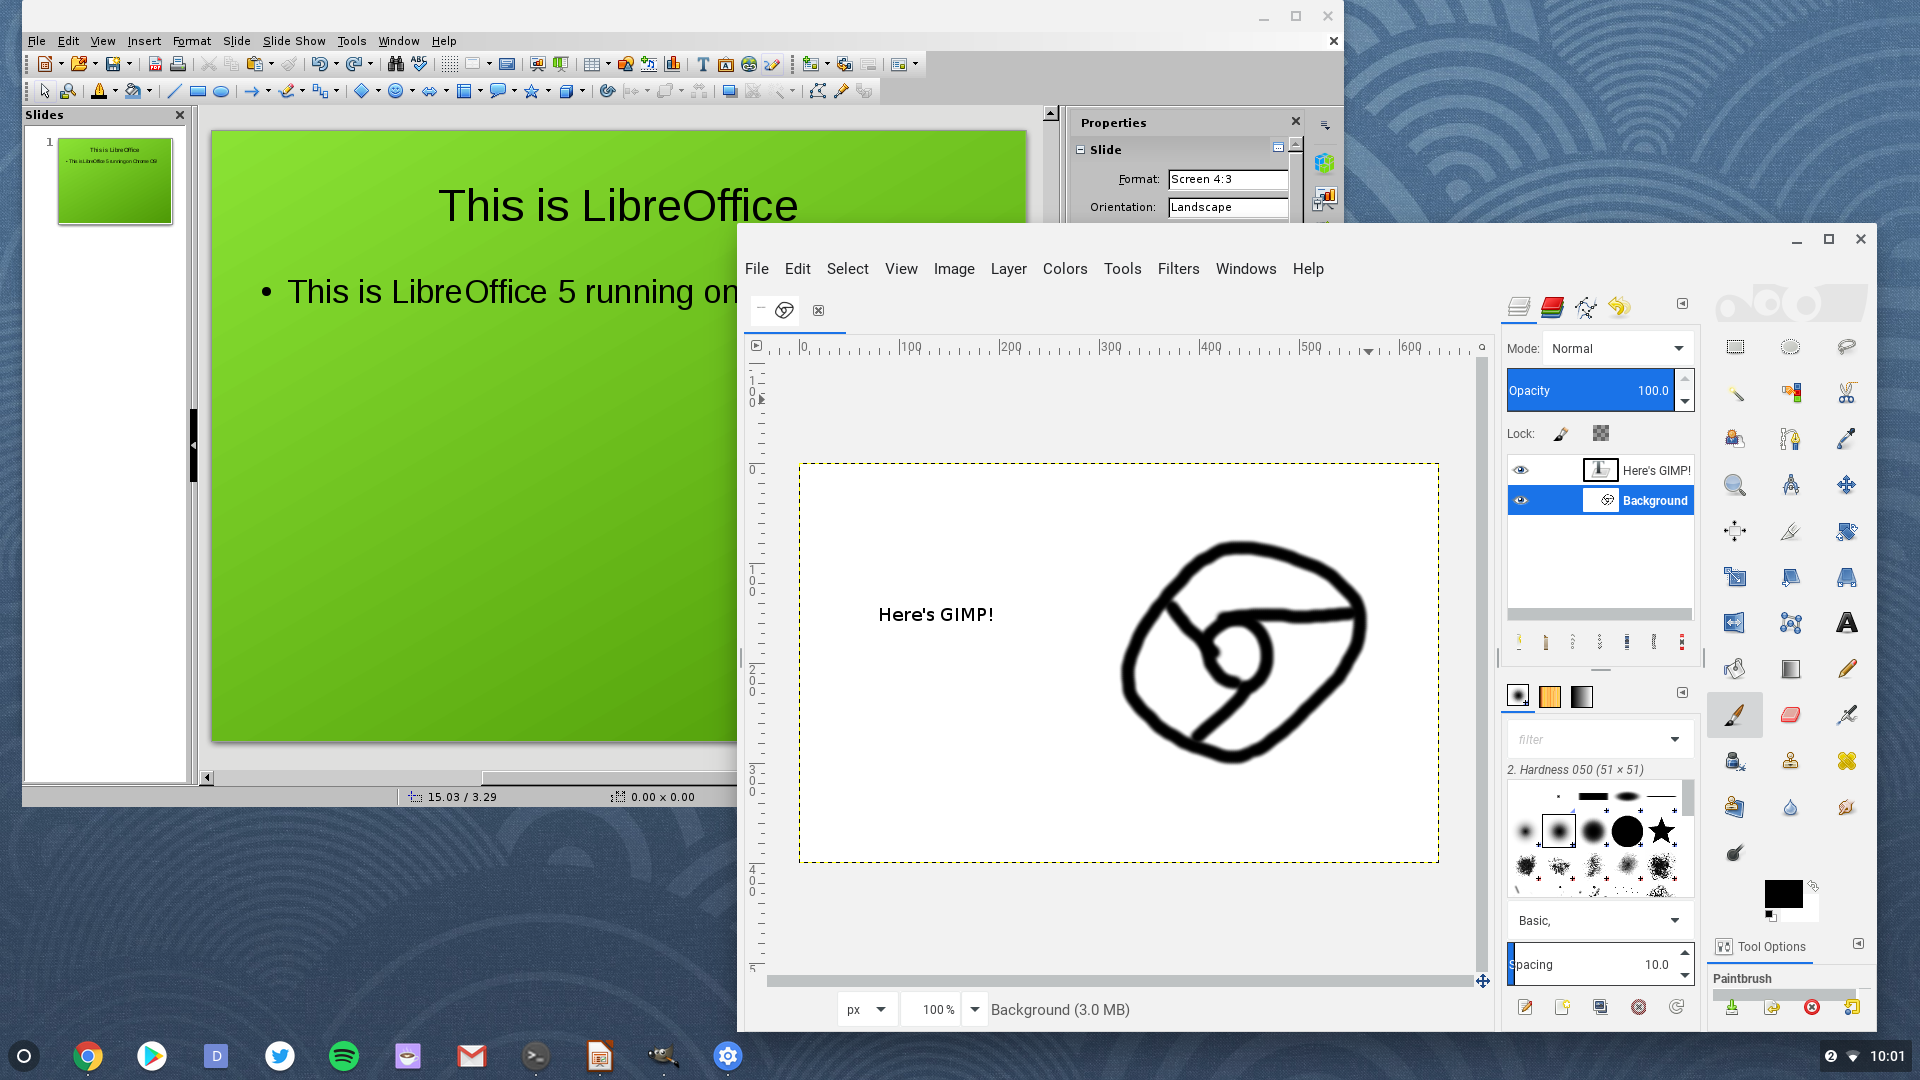This screenshot has width=1920, height=1080.
Task: Collapse the Slide section in Properties
Action: 1081,150
